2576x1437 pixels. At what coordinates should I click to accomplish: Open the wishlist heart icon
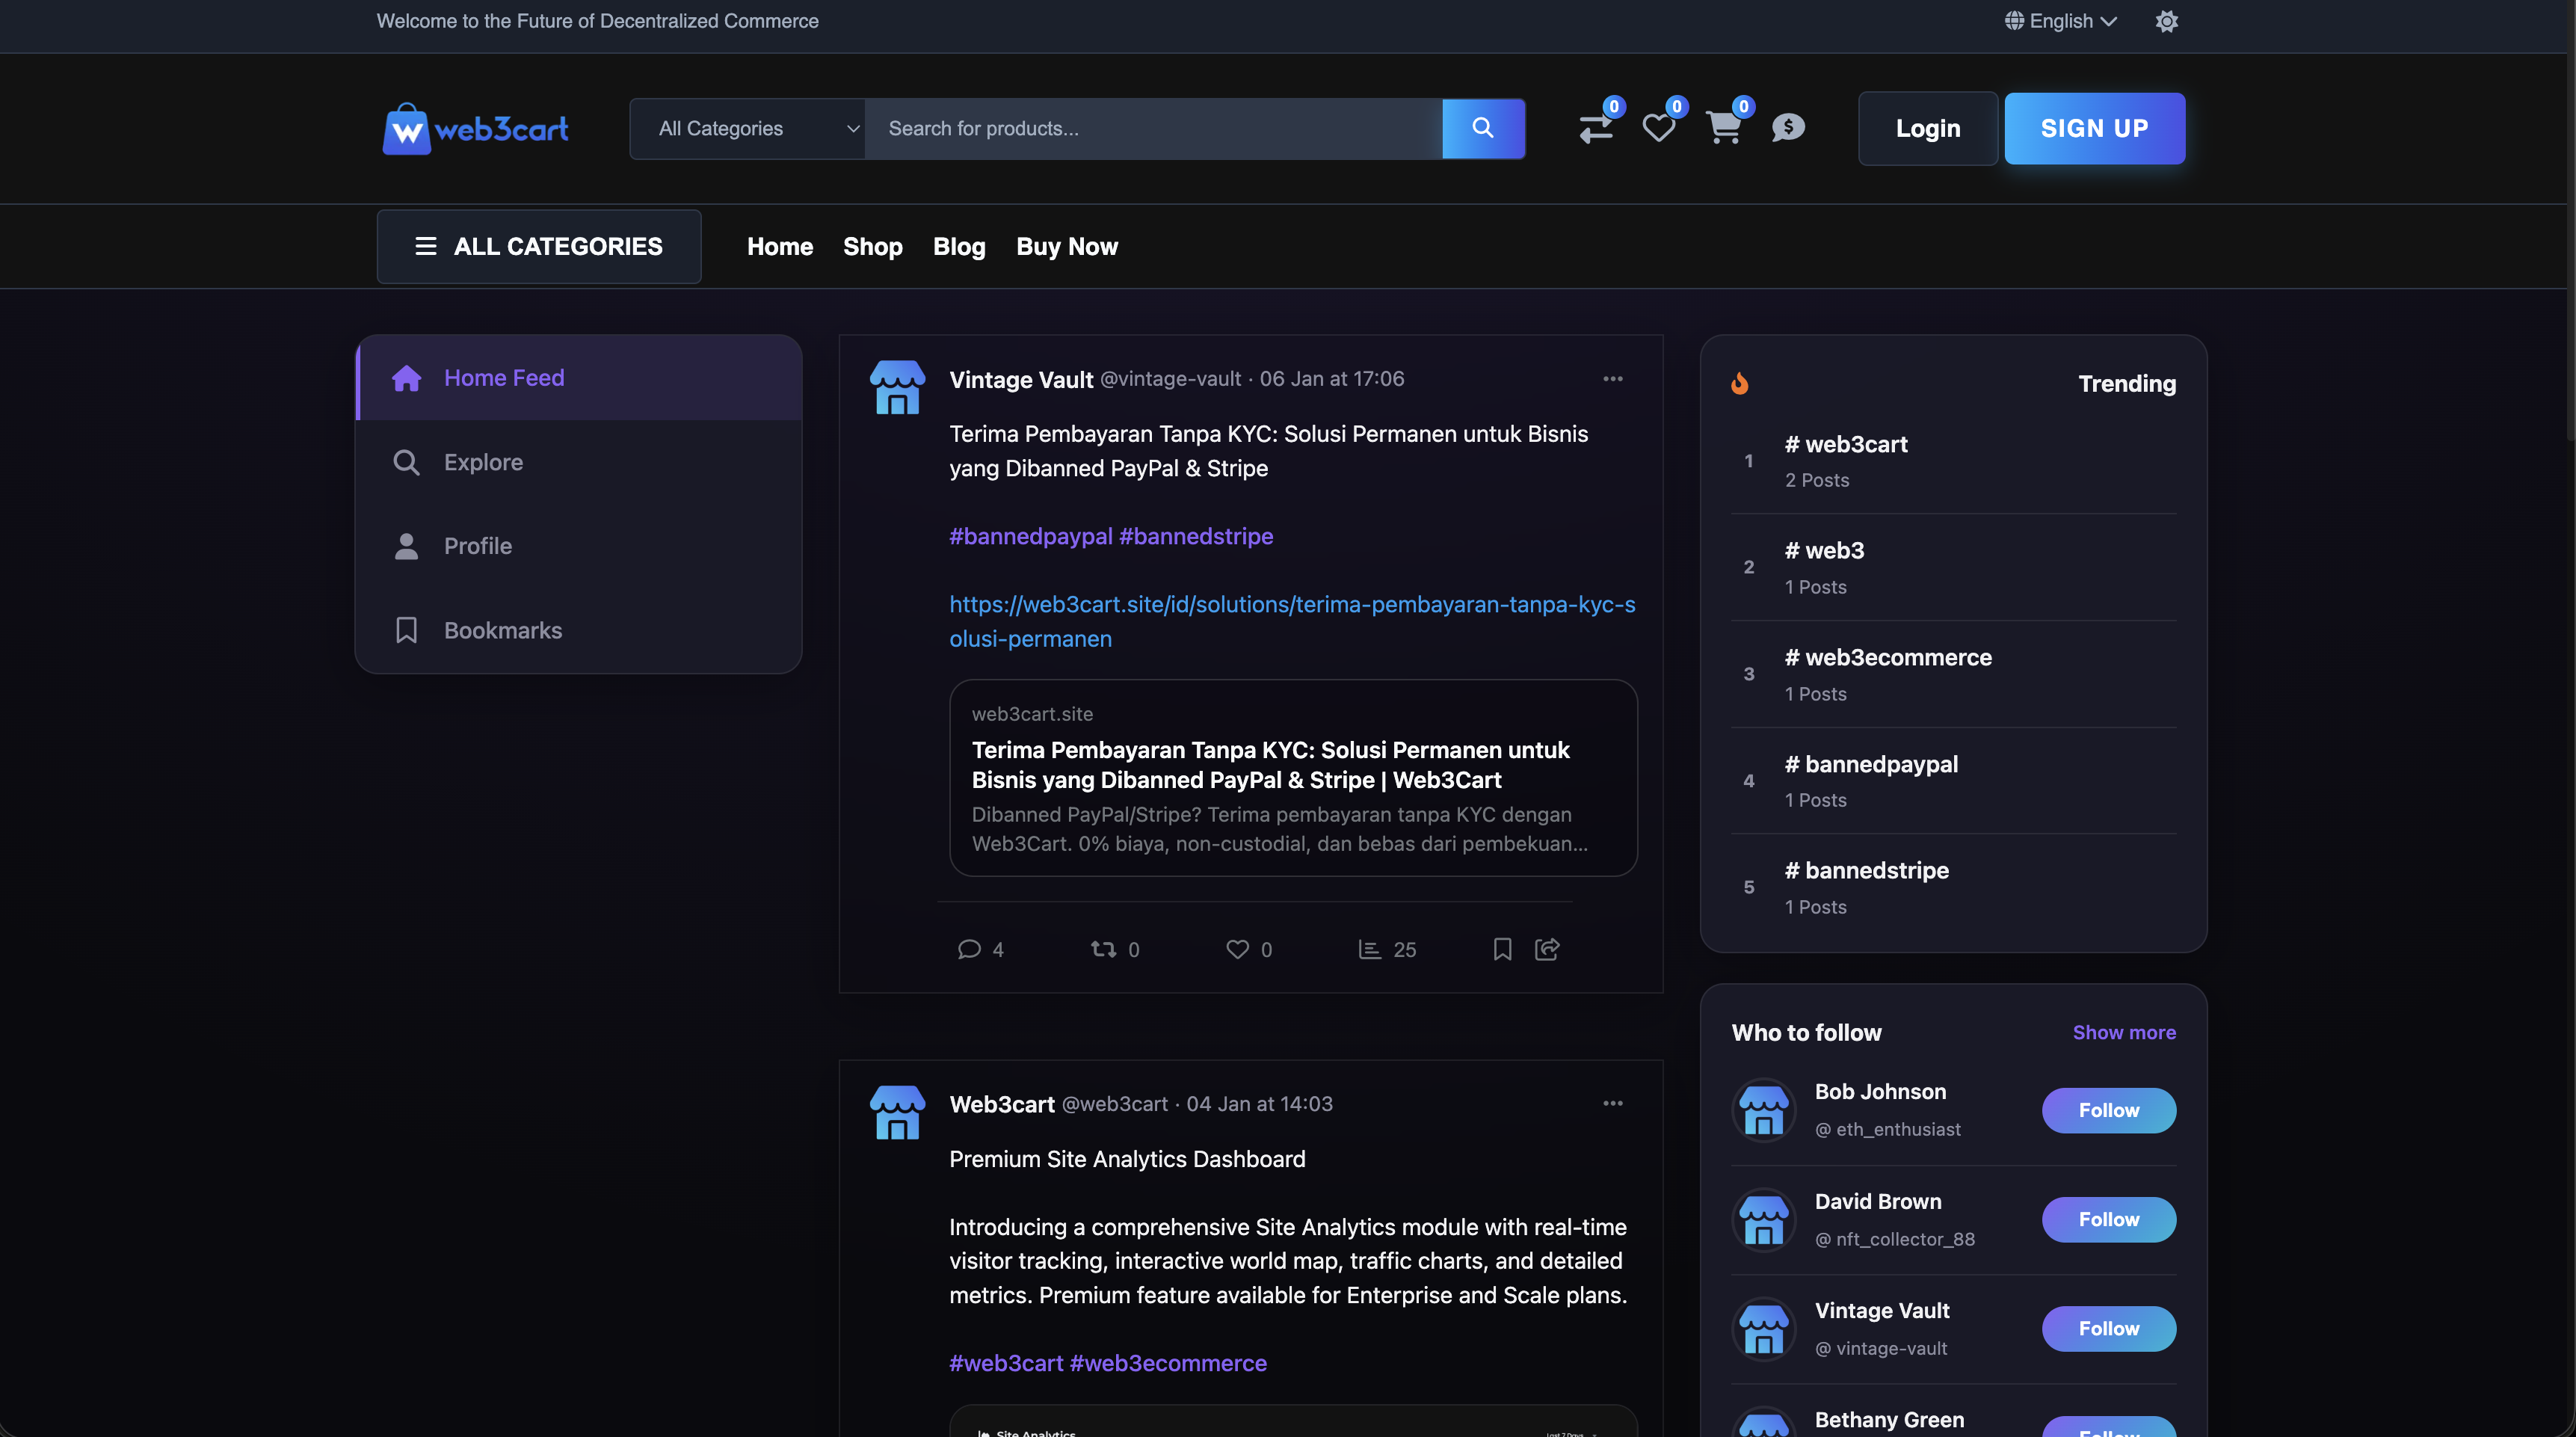click(1658, 129)
